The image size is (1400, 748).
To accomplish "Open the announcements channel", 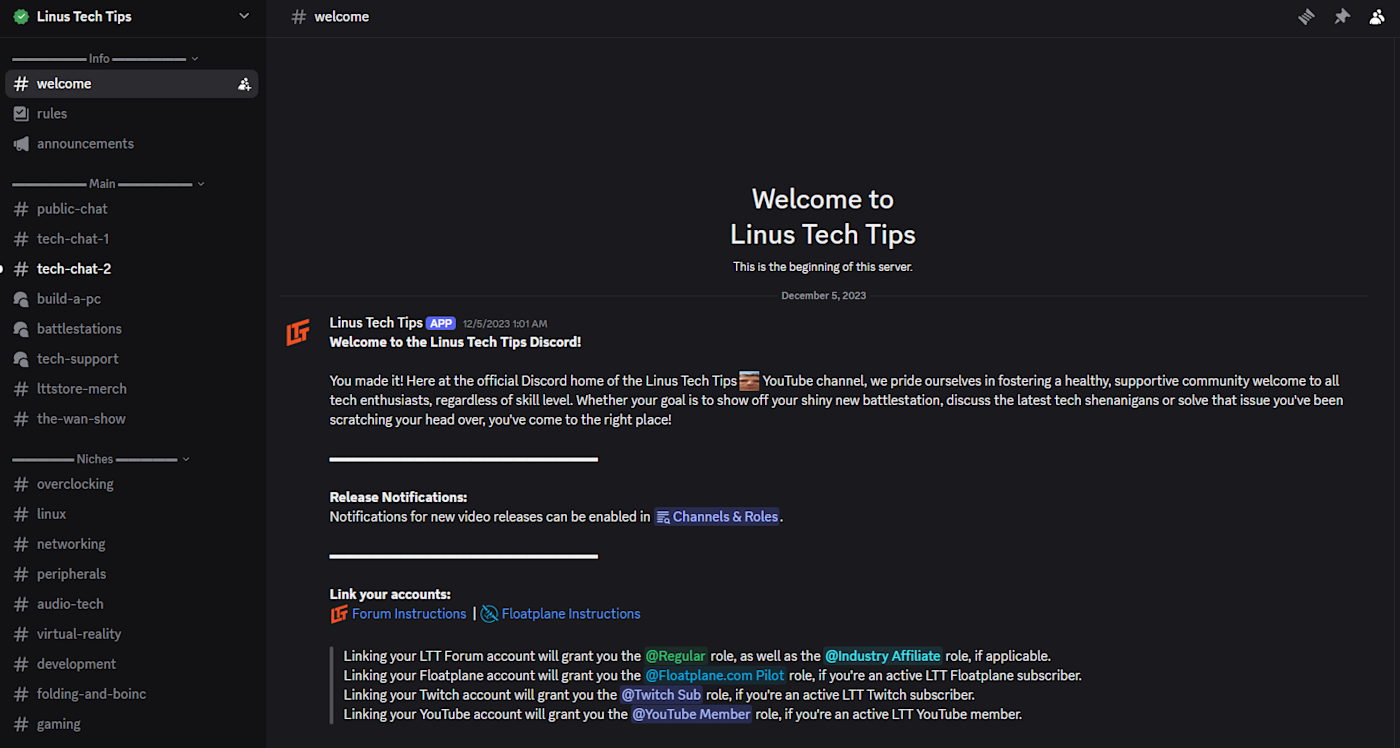I will [132, 144].
